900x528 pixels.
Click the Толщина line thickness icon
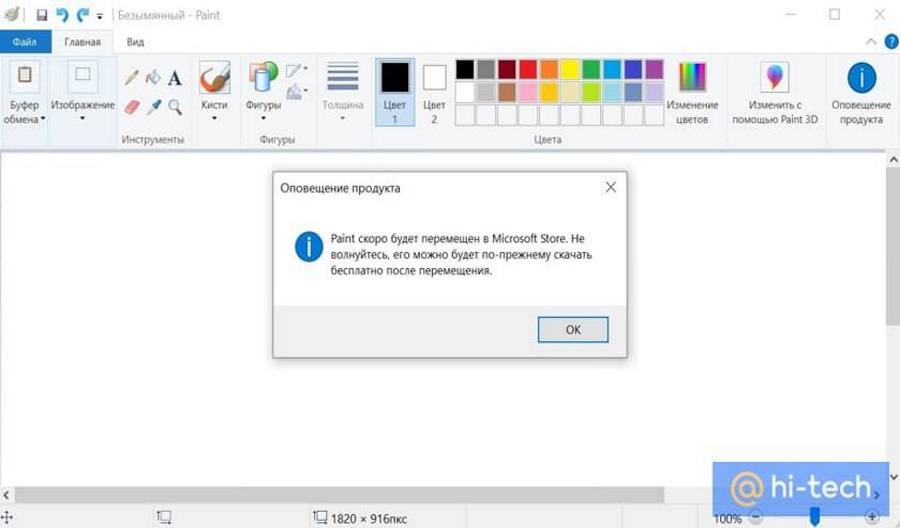coord(343,76)
